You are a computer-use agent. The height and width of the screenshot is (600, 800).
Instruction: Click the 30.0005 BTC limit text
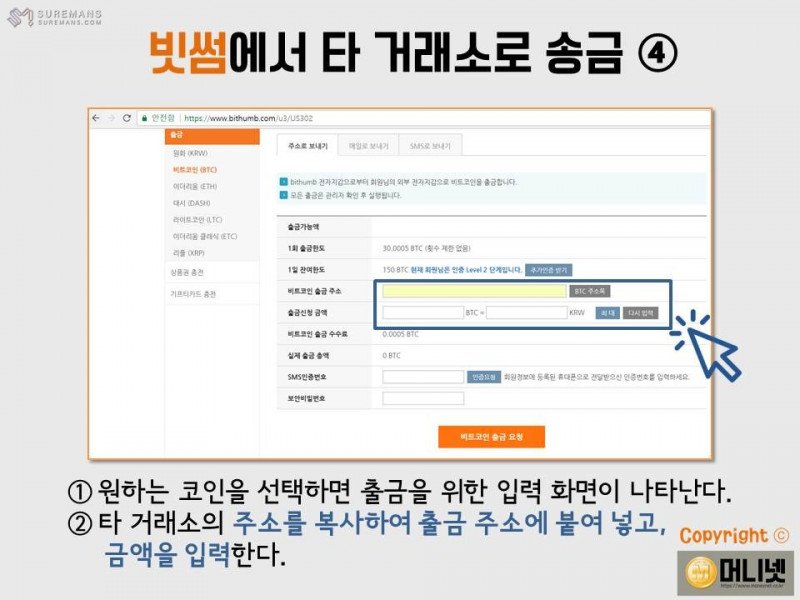(x=426, y=248)
